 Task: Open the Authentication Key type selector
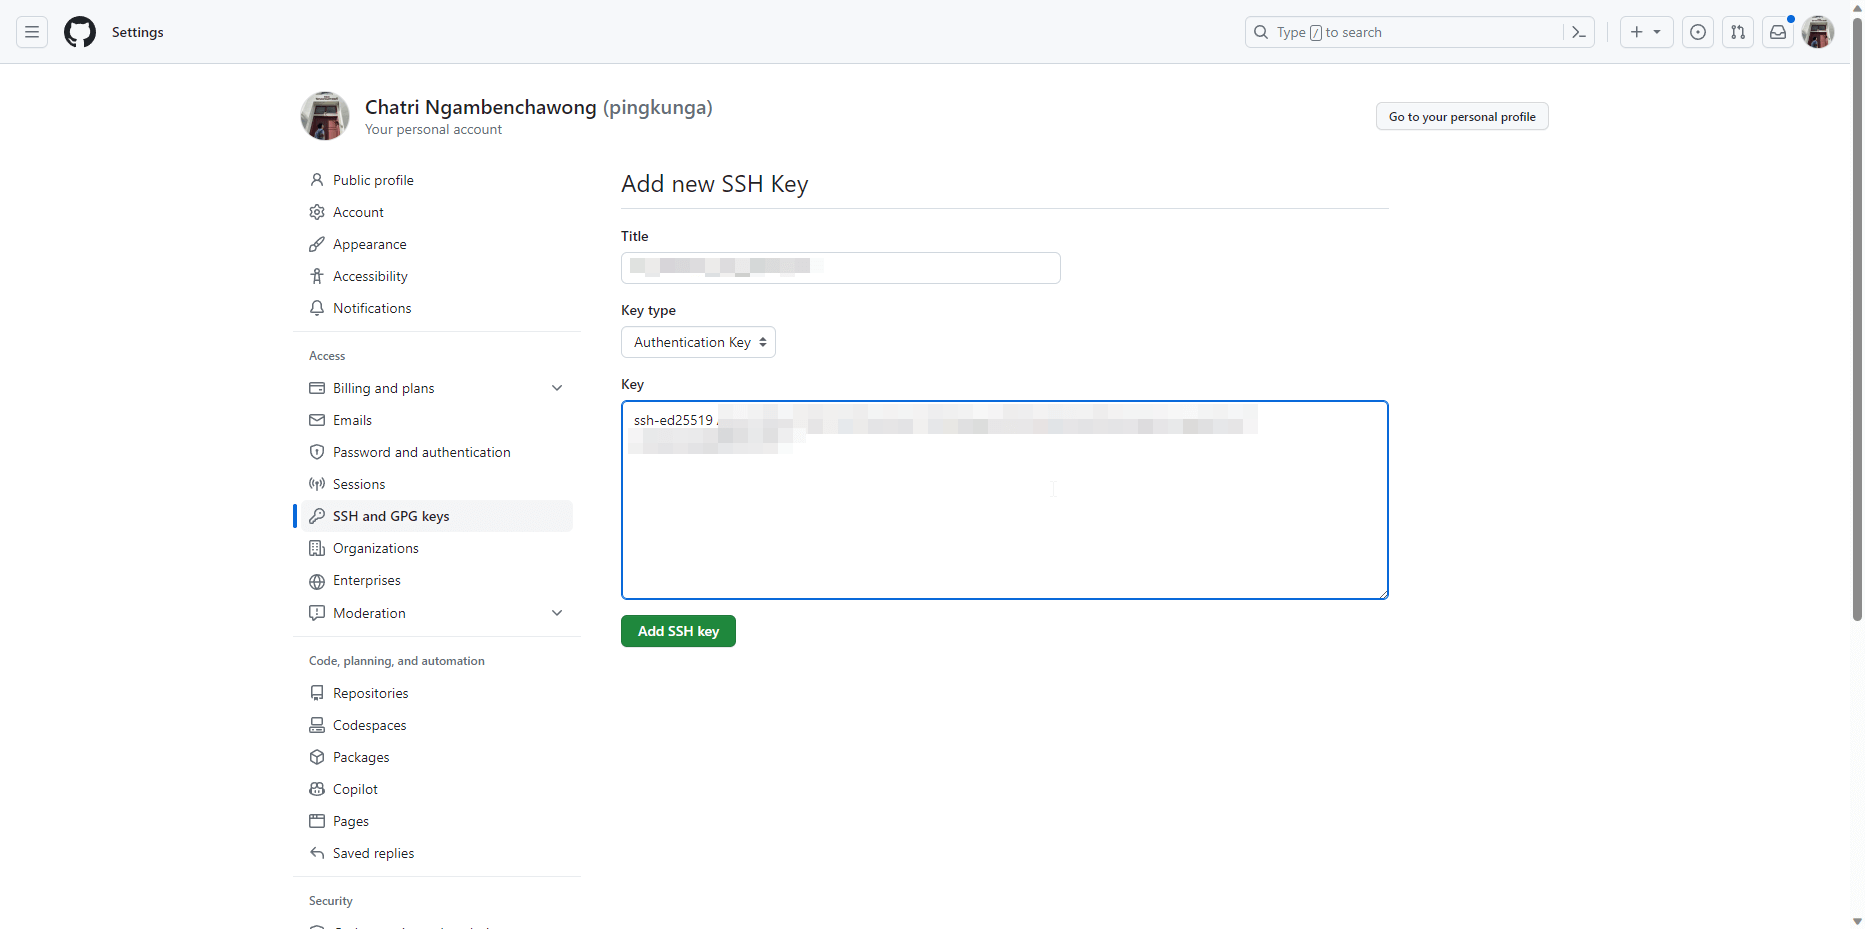click(x=698, y=342)
